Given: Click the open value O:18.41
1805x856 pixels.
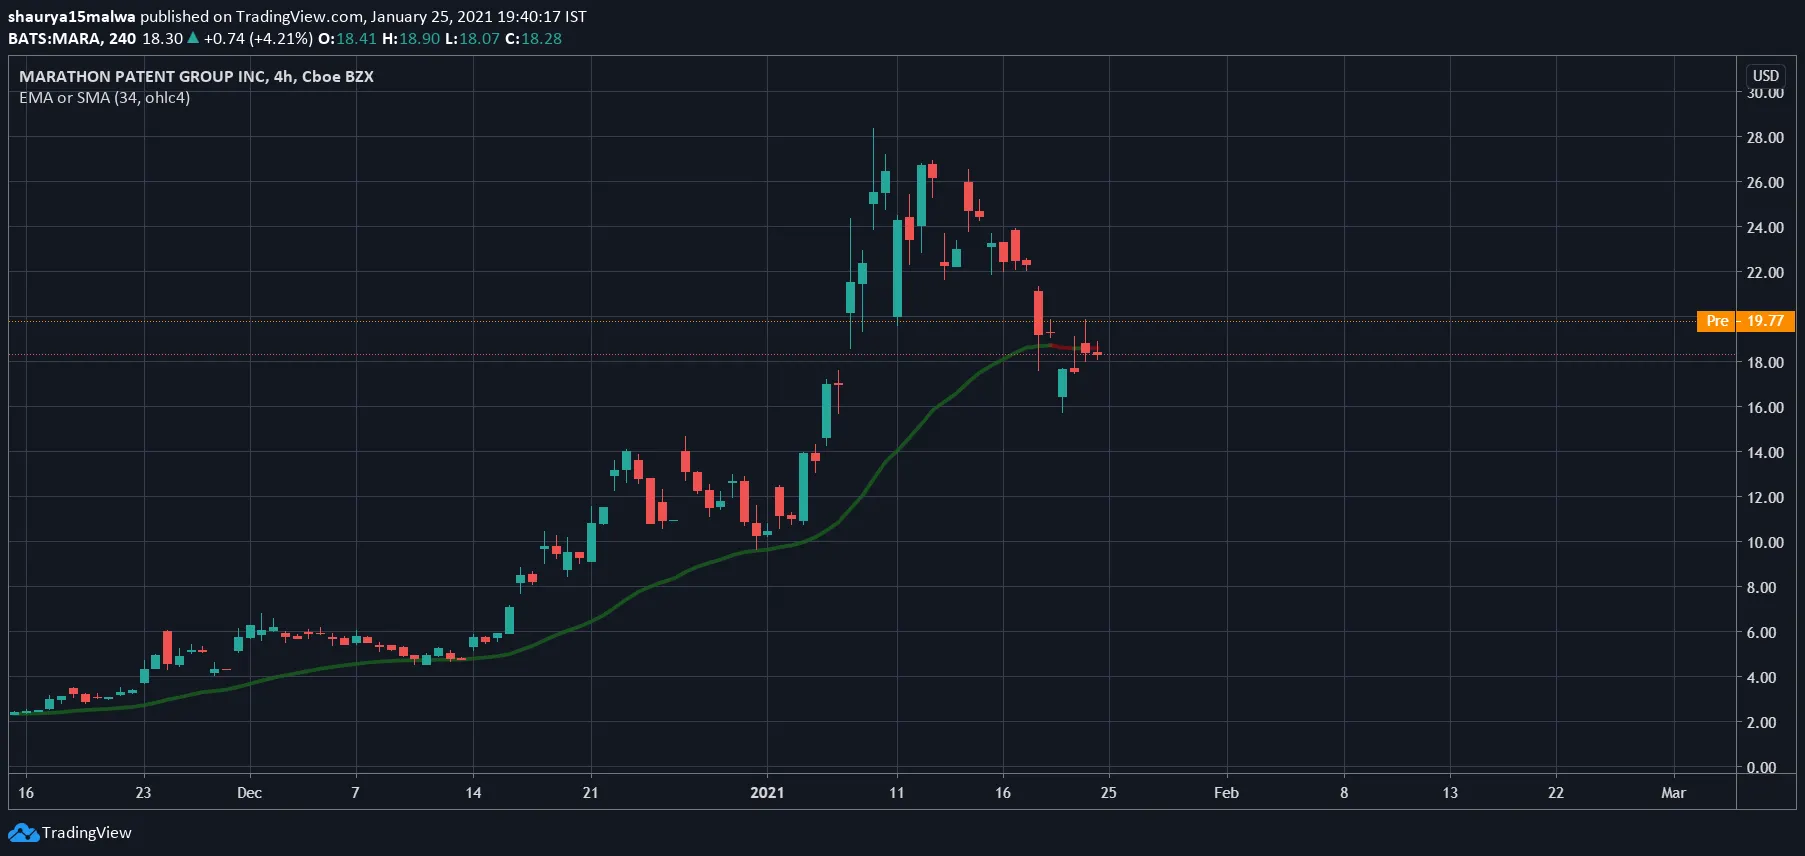Looking at the screenshot, I should coord(347,39).
